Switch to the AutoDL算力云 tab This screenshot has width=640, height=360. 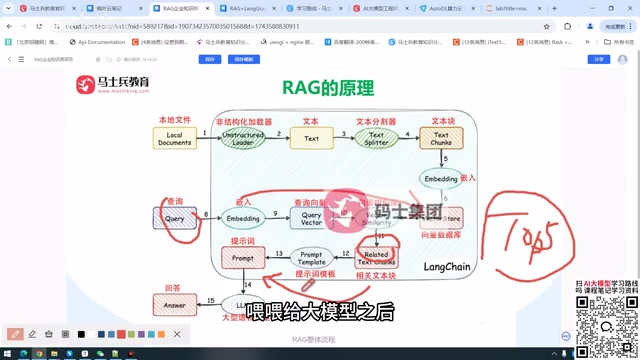[x=447, y=8]
